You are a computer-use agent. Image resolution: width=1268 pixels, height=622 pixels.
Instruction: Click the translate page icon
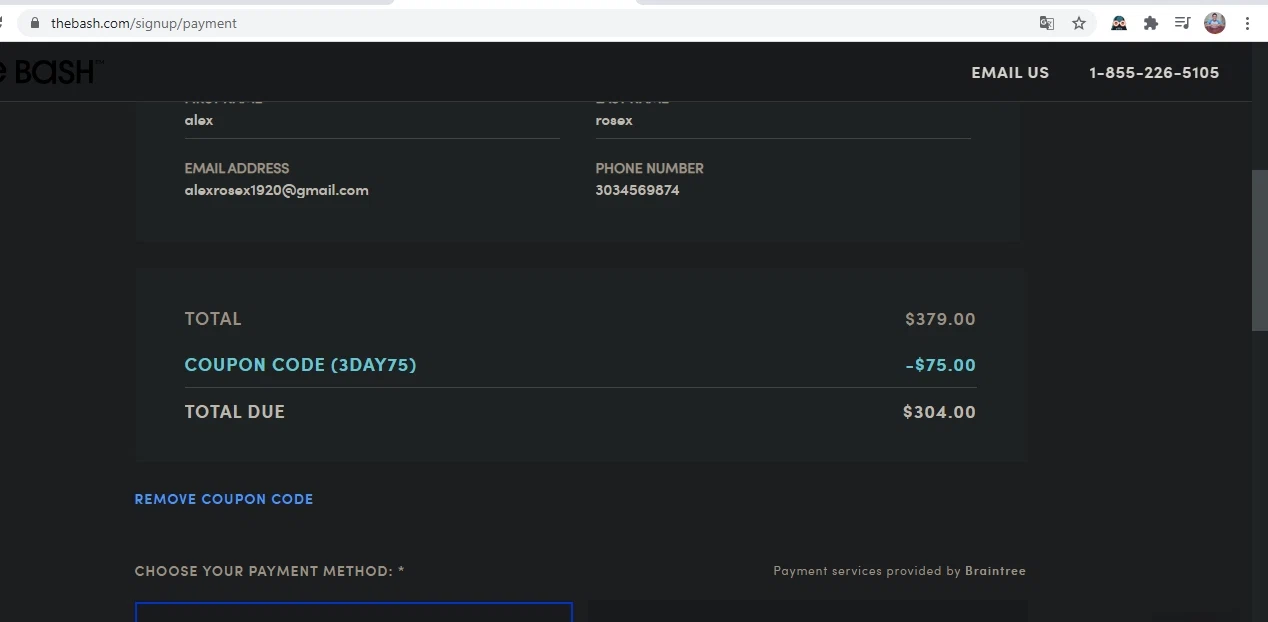pyautogui.click(x=1047, y=23)
